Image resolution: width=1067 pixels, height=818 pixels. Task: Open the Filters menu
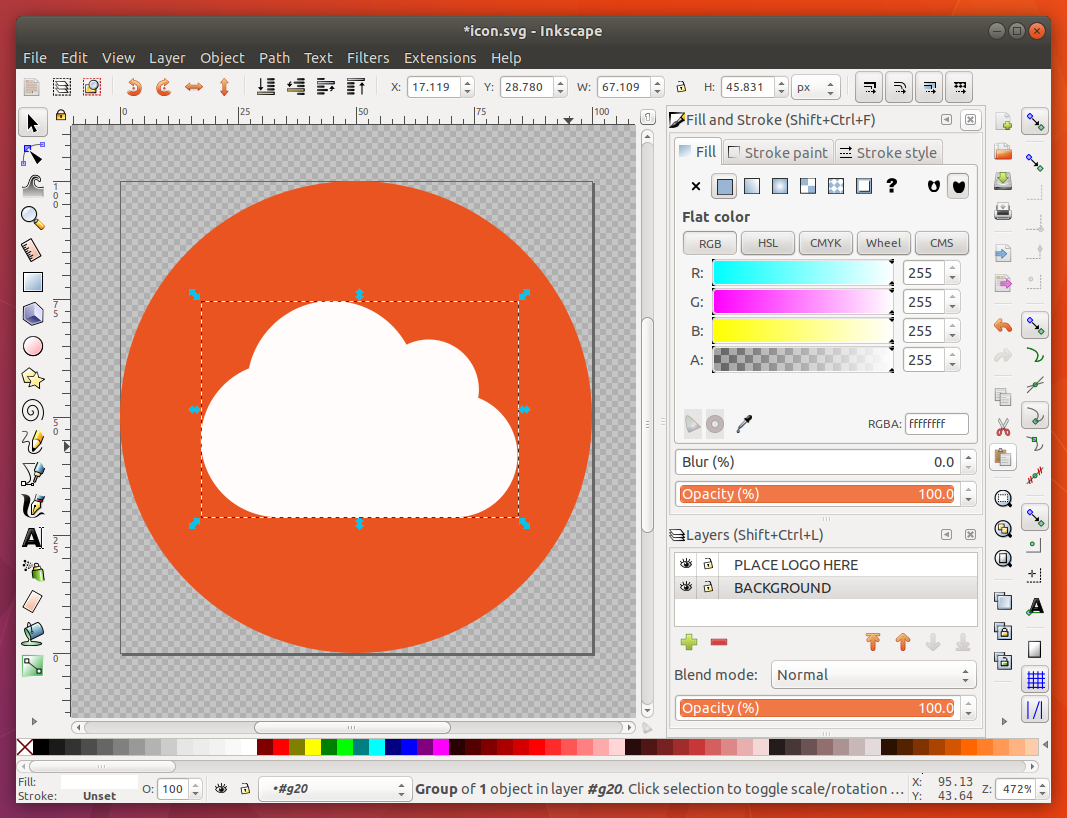coord(368,58)
